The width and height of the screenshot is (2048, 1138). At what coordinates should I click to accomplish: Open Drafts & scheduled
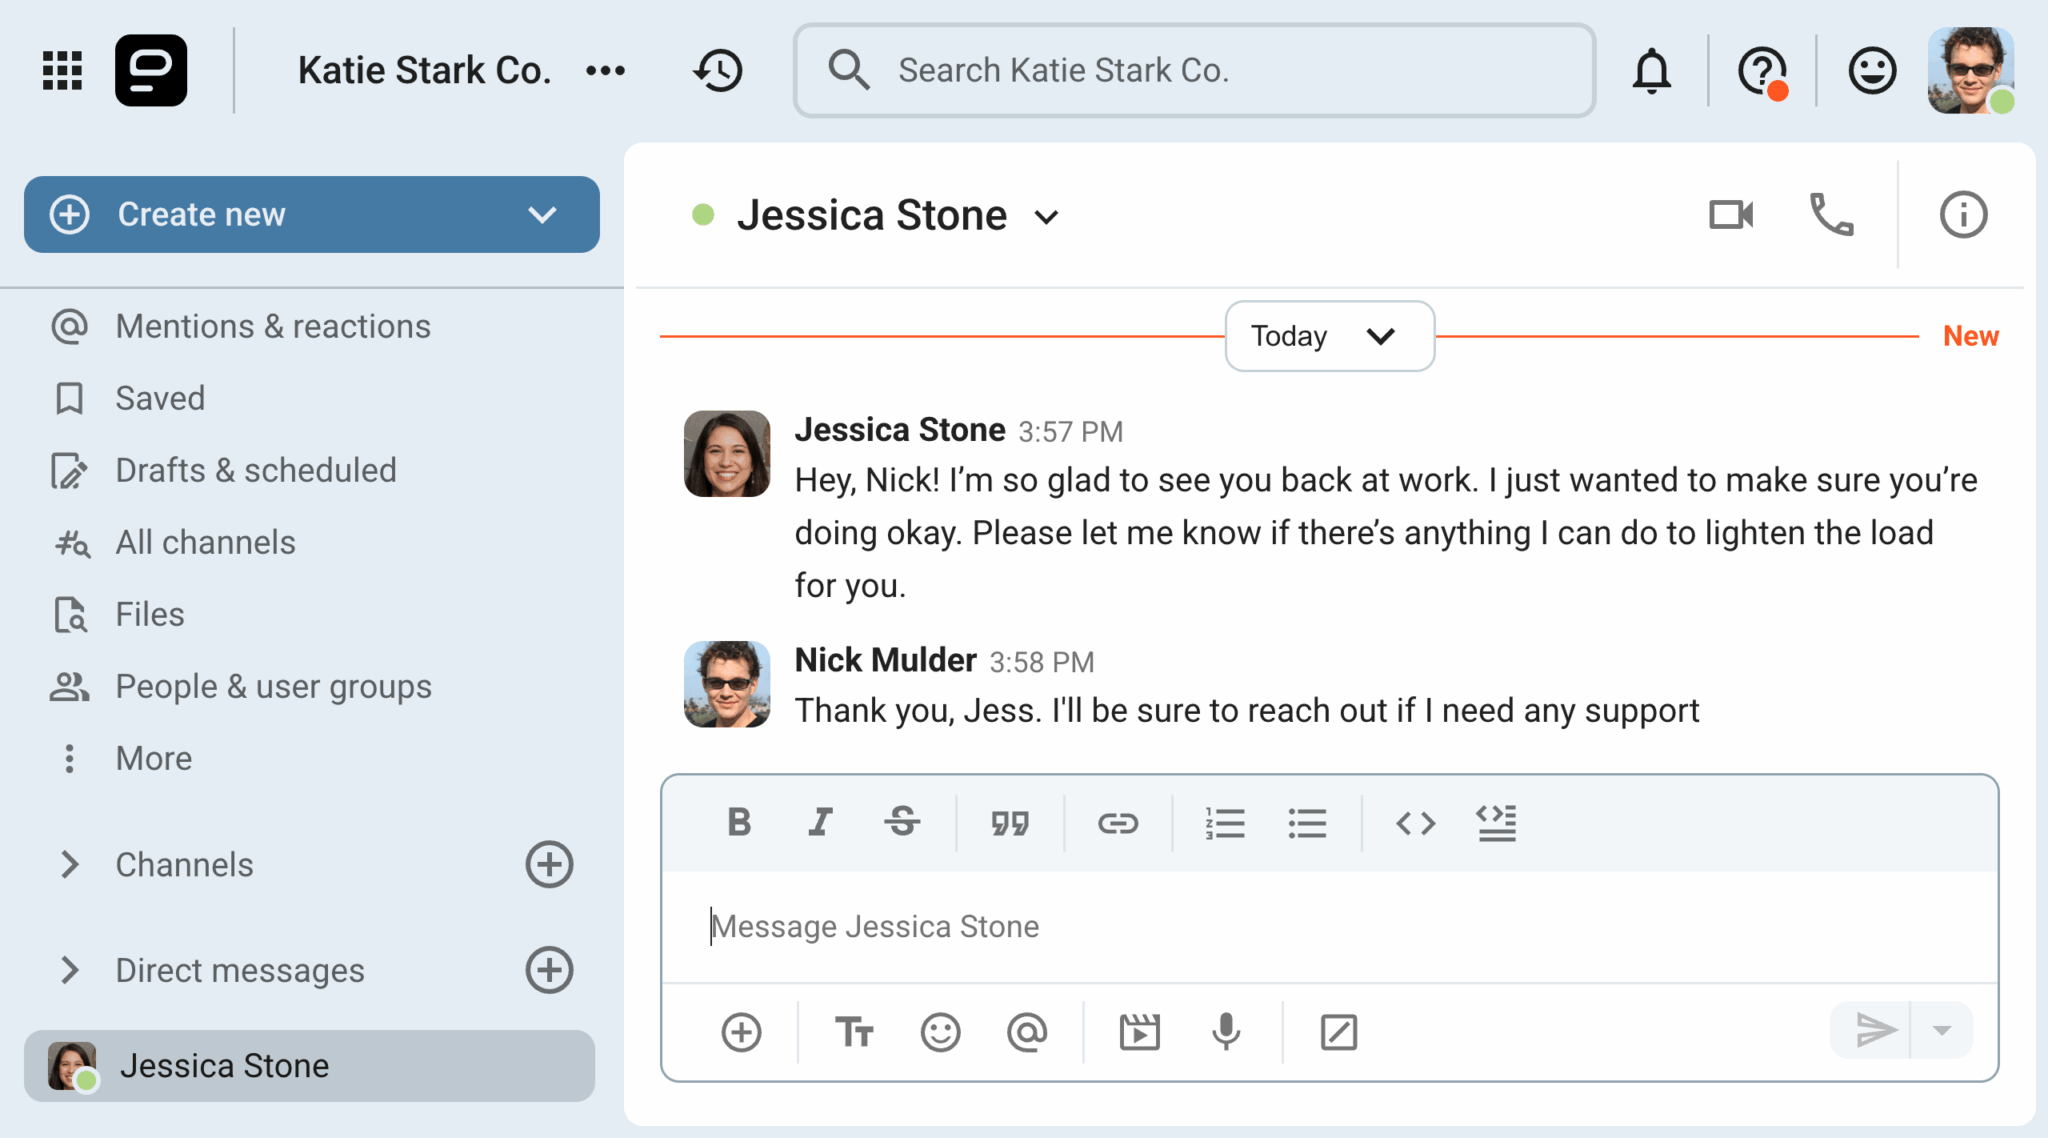click(x=255, y=471)
